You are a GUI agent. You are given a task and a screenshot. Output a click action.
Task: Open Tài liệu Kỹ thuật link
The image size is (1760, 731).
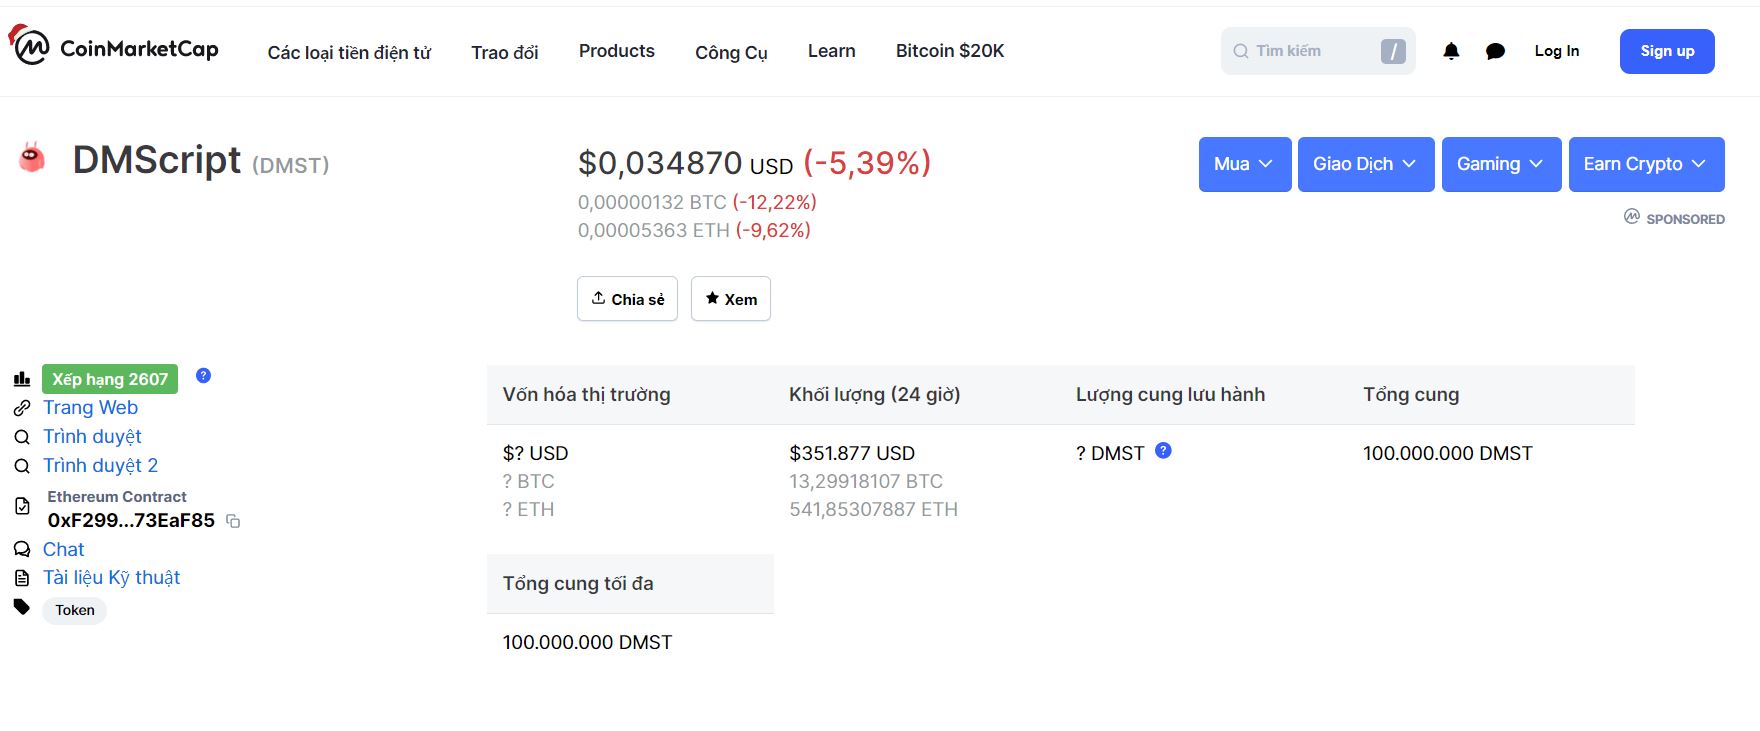pyautogui.click(x=111, y=578)
